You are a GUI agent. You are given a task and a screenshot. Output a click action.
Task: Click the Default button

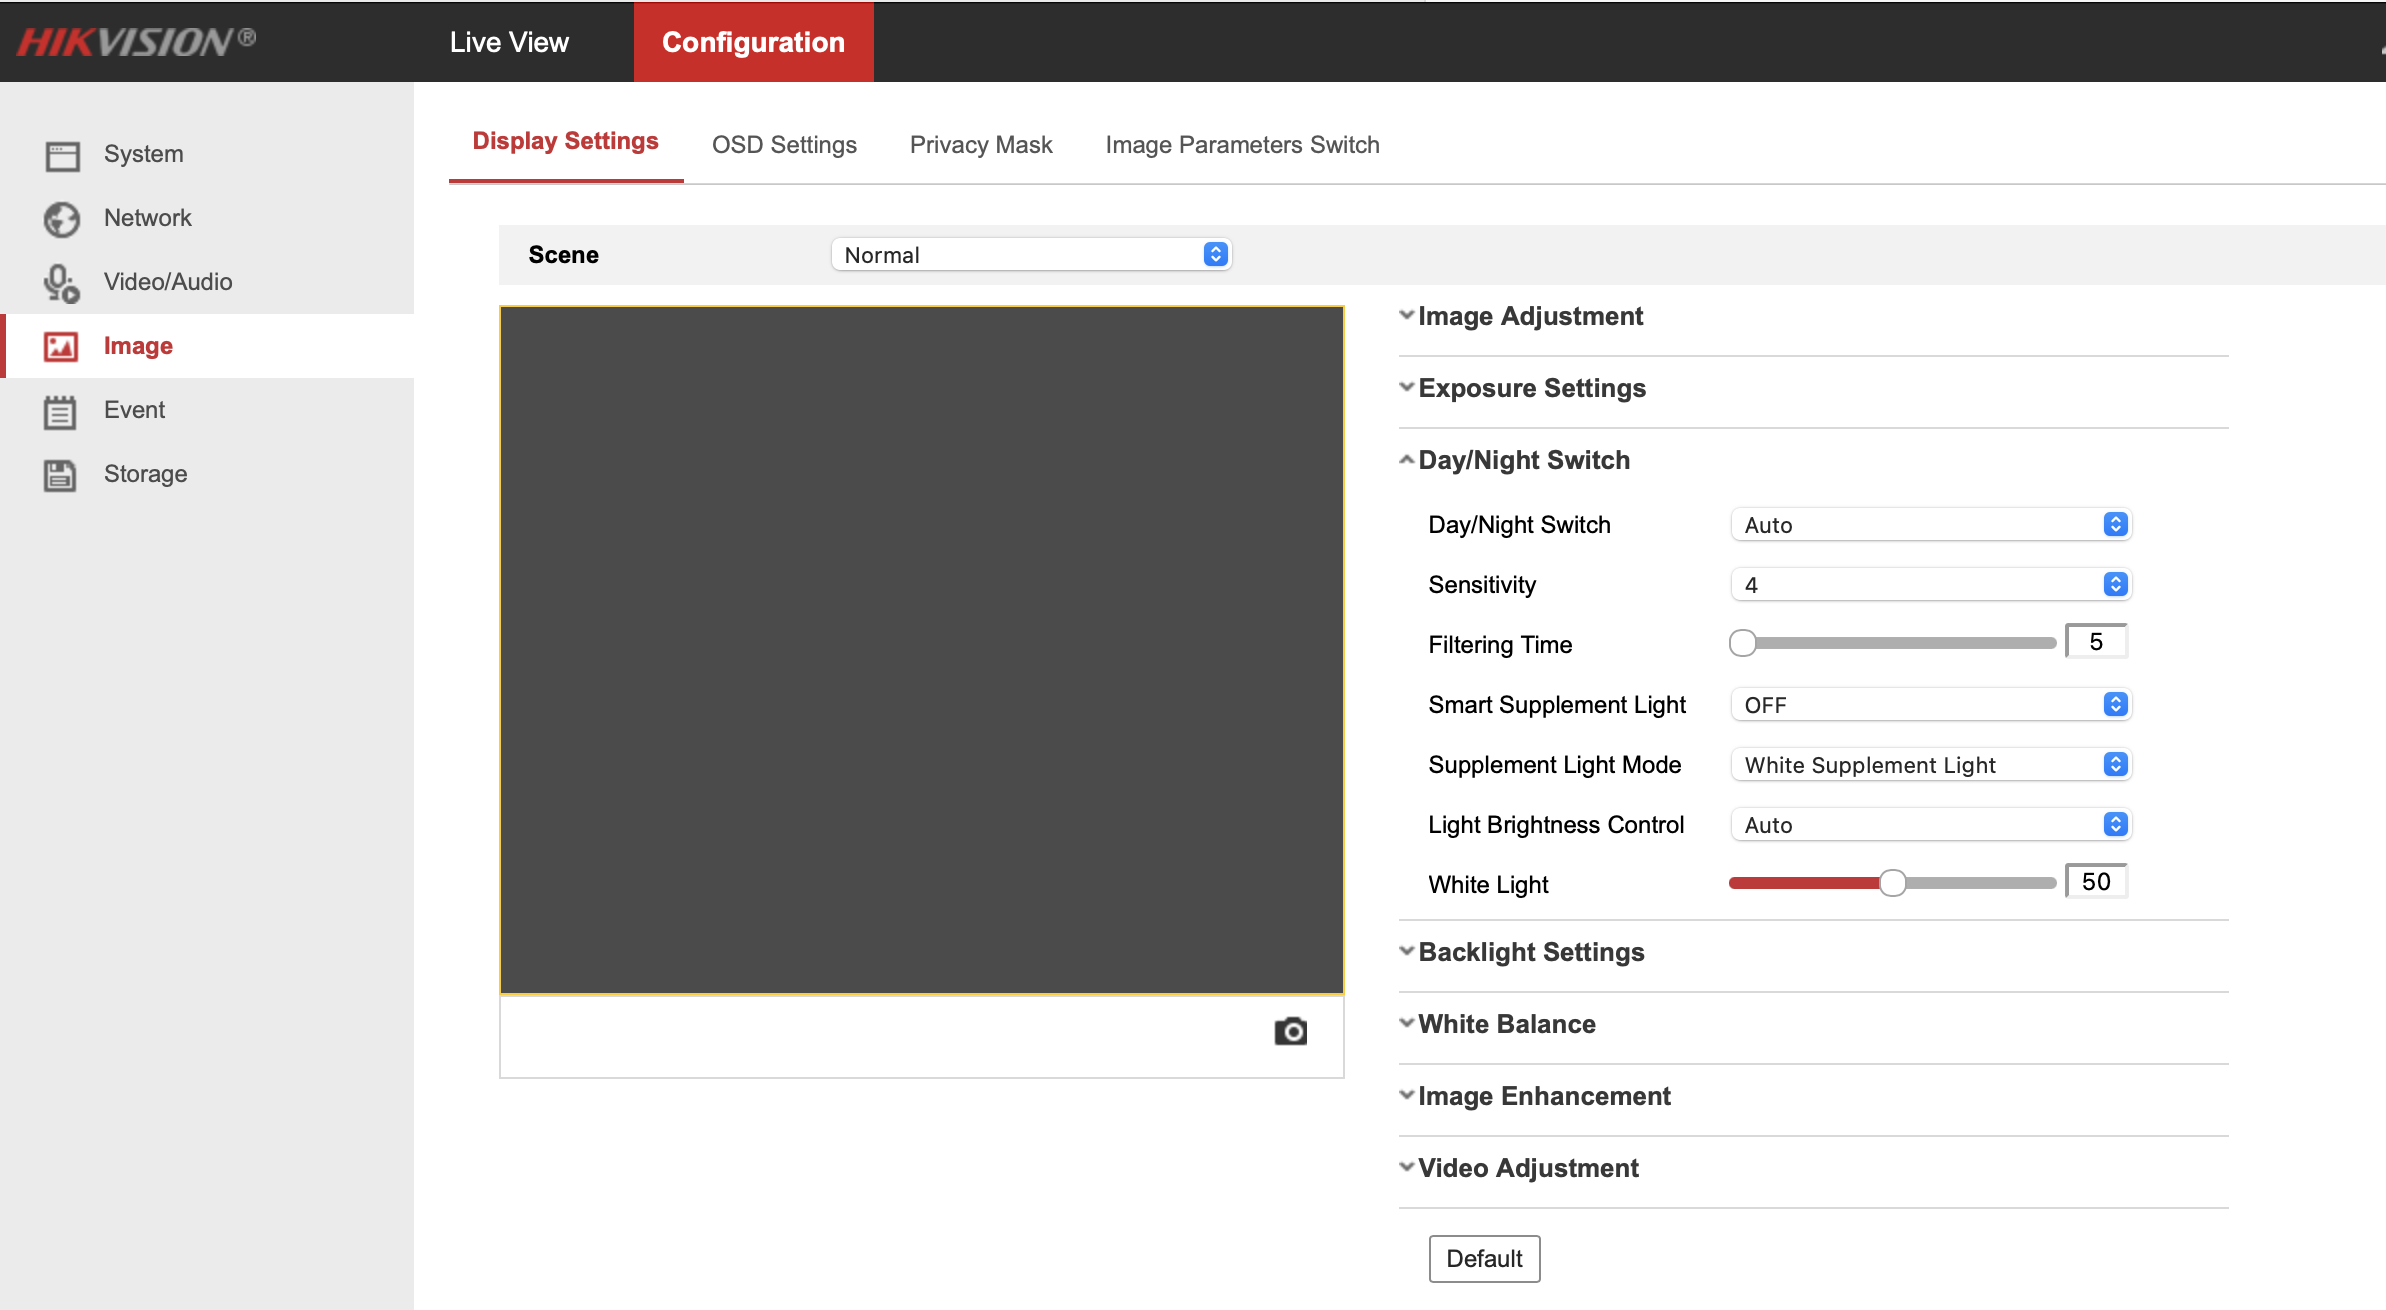click(1484, 1258)
